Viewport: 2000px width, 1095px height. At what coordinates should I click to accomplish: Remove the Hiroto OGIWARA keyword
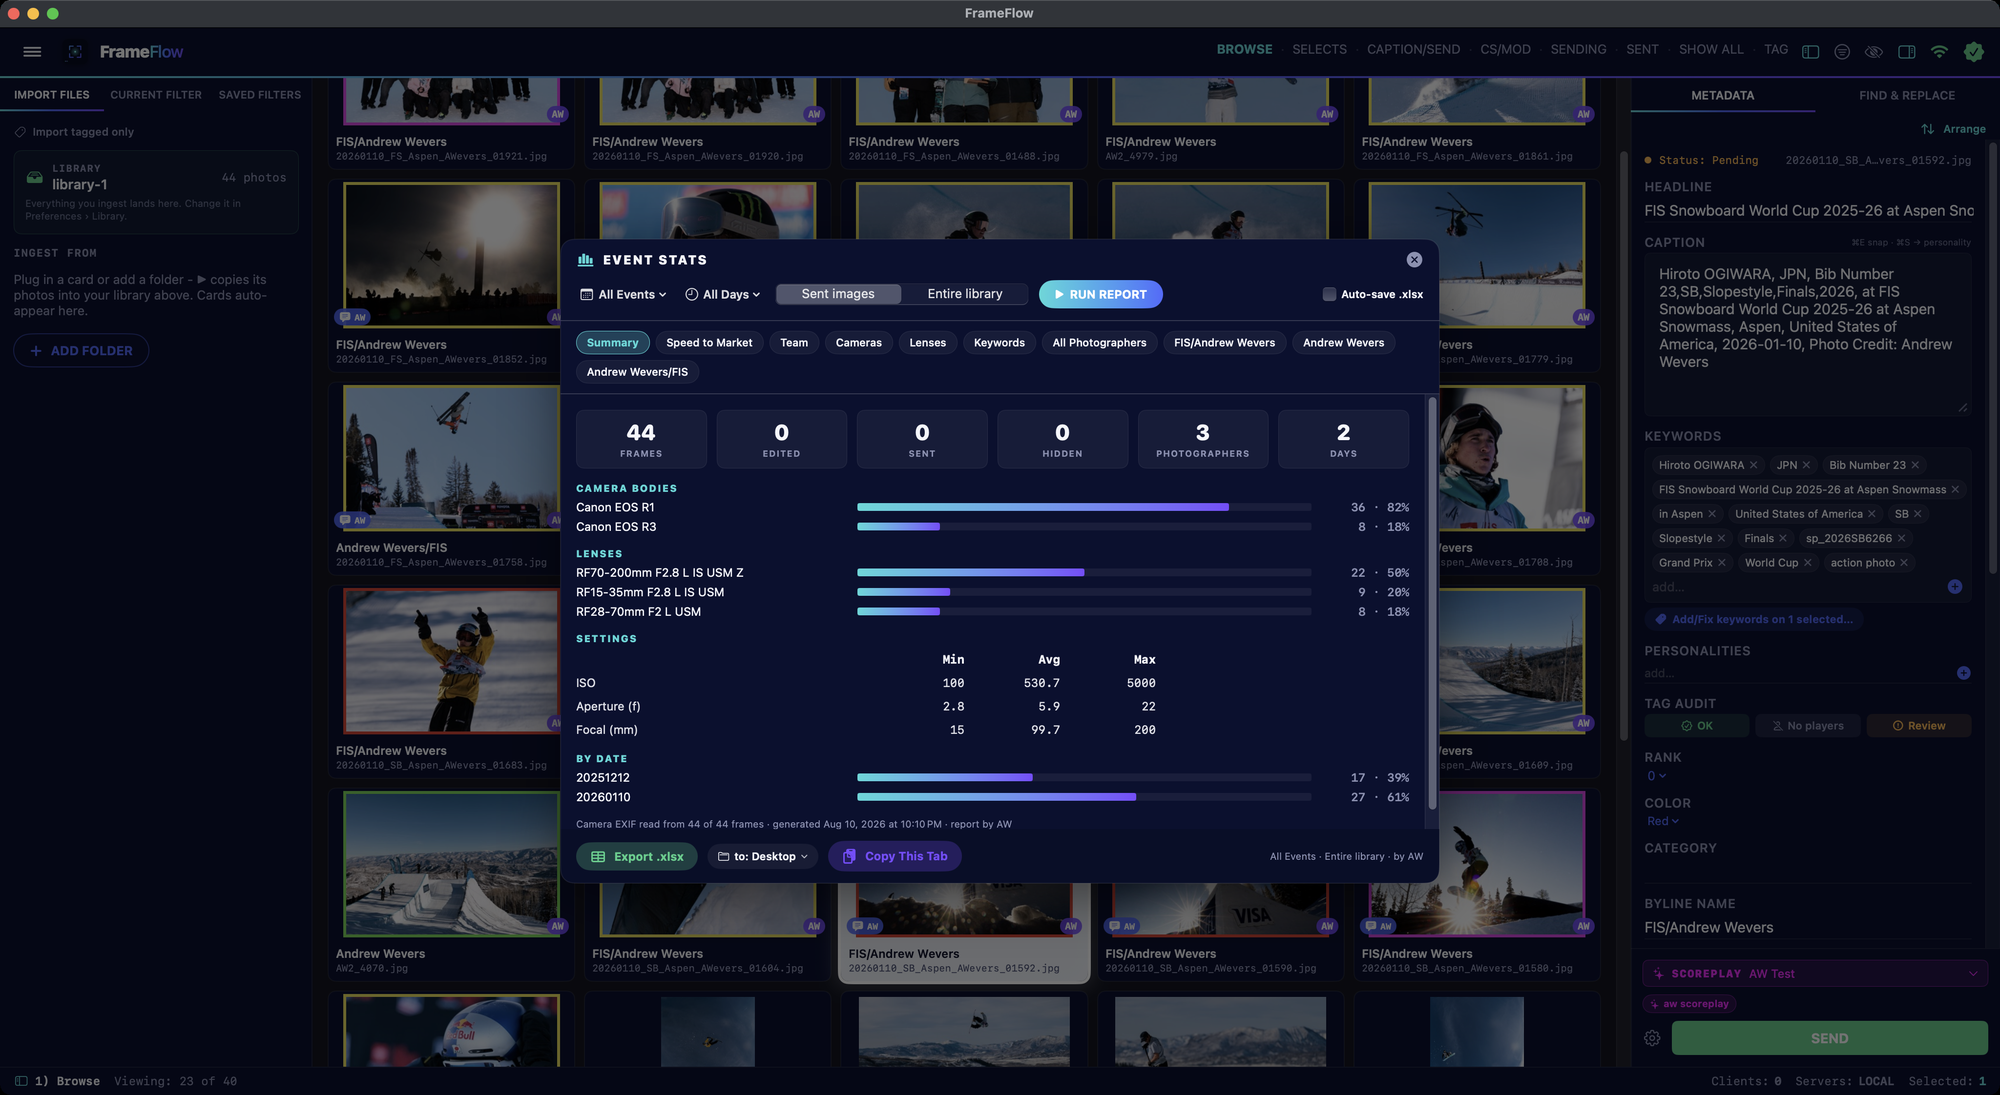1754,465
